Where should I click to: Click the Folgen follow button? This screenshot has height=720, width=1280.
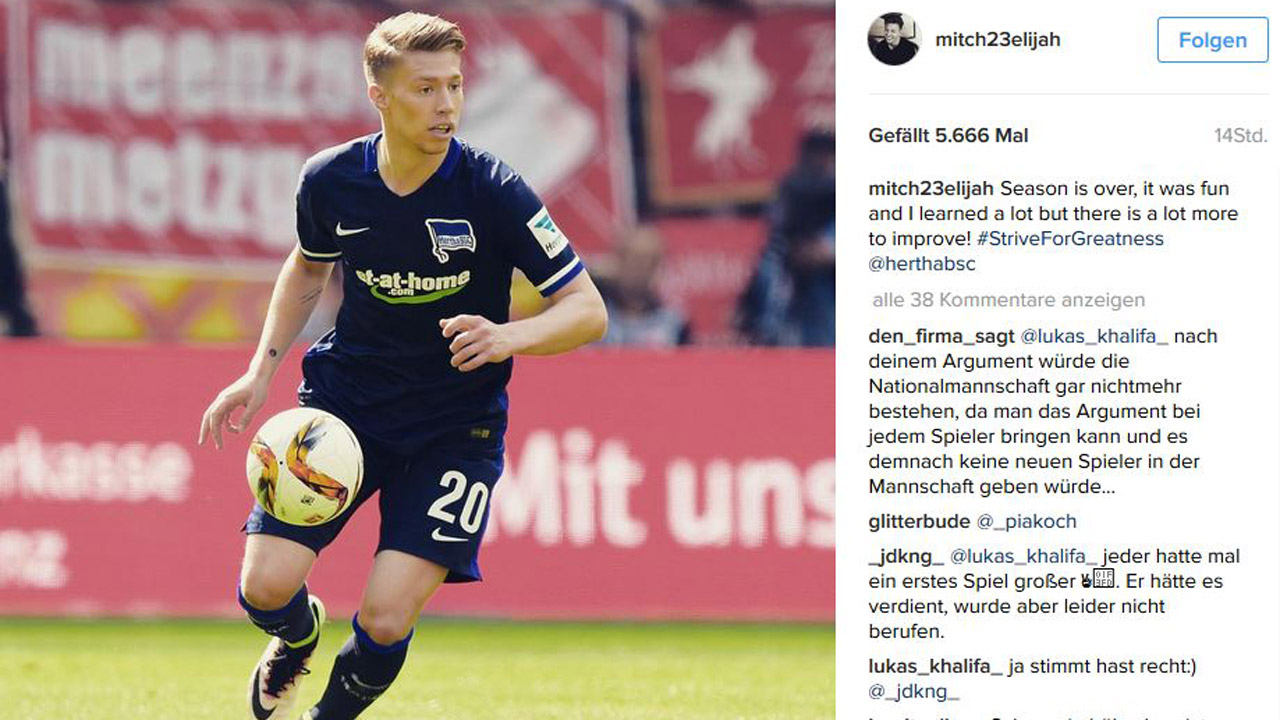(x=1213, y=40)
